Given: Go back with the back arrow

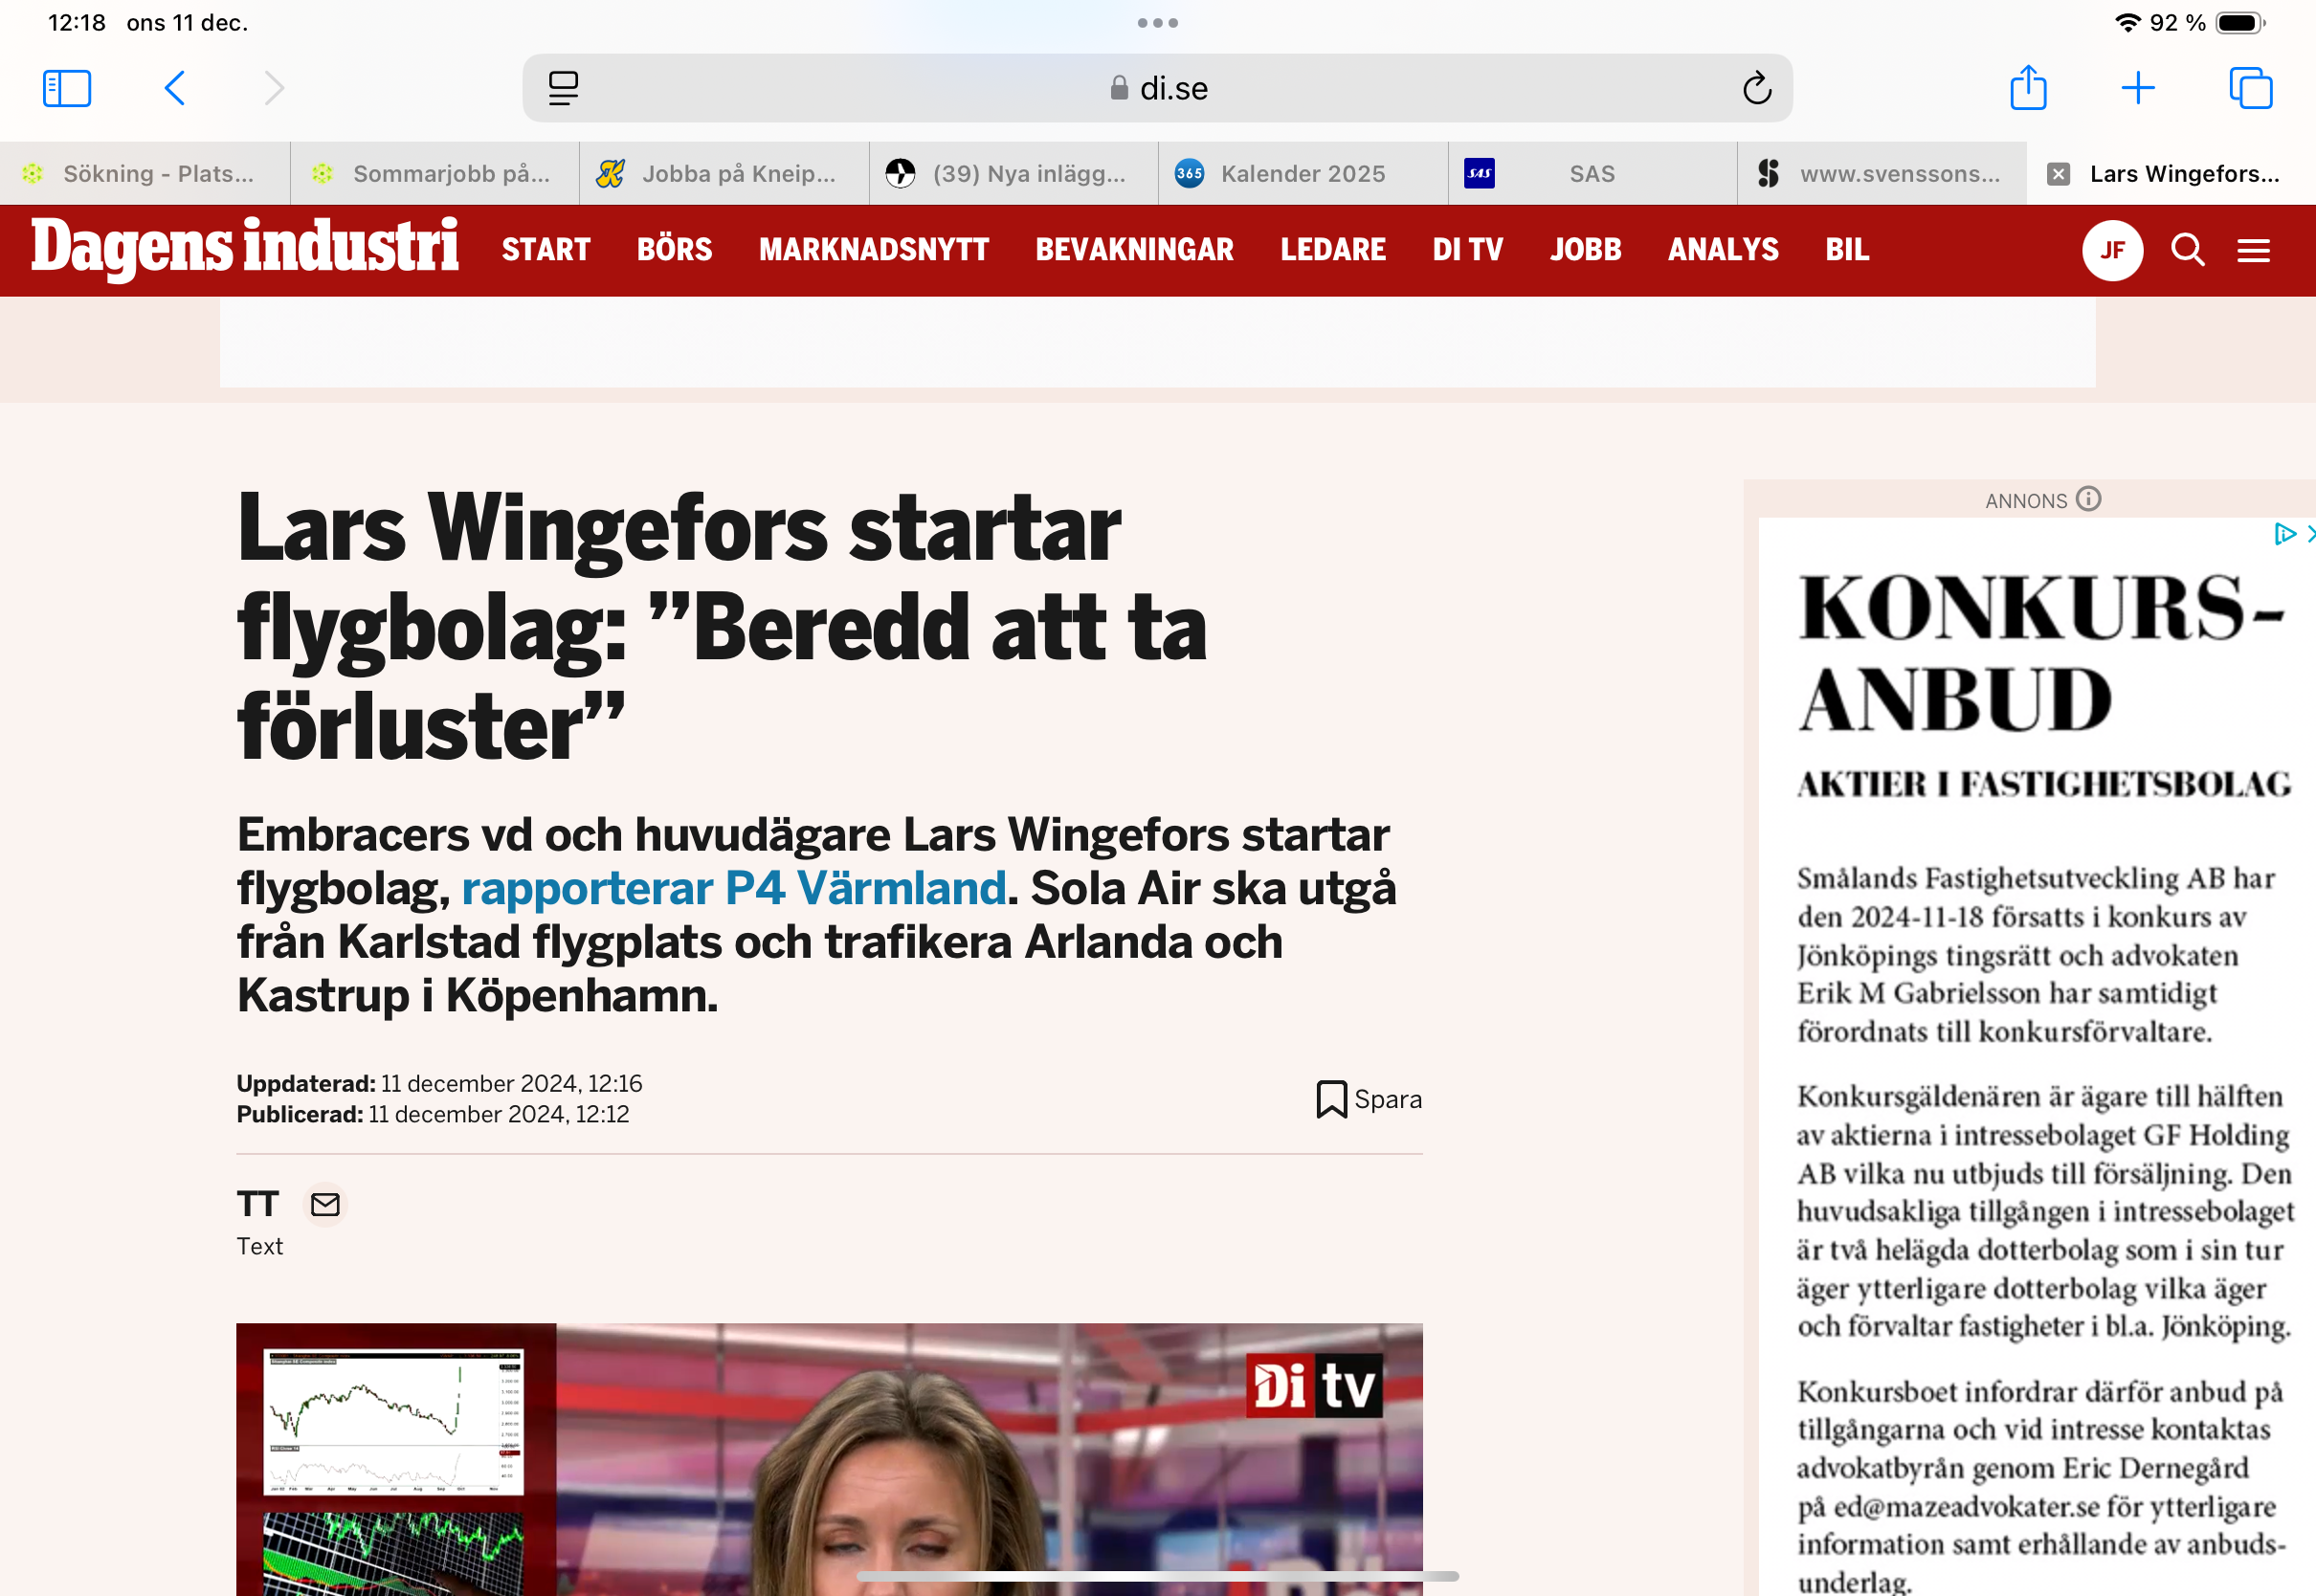Looking at the screenshot, I should click(175, 88).
